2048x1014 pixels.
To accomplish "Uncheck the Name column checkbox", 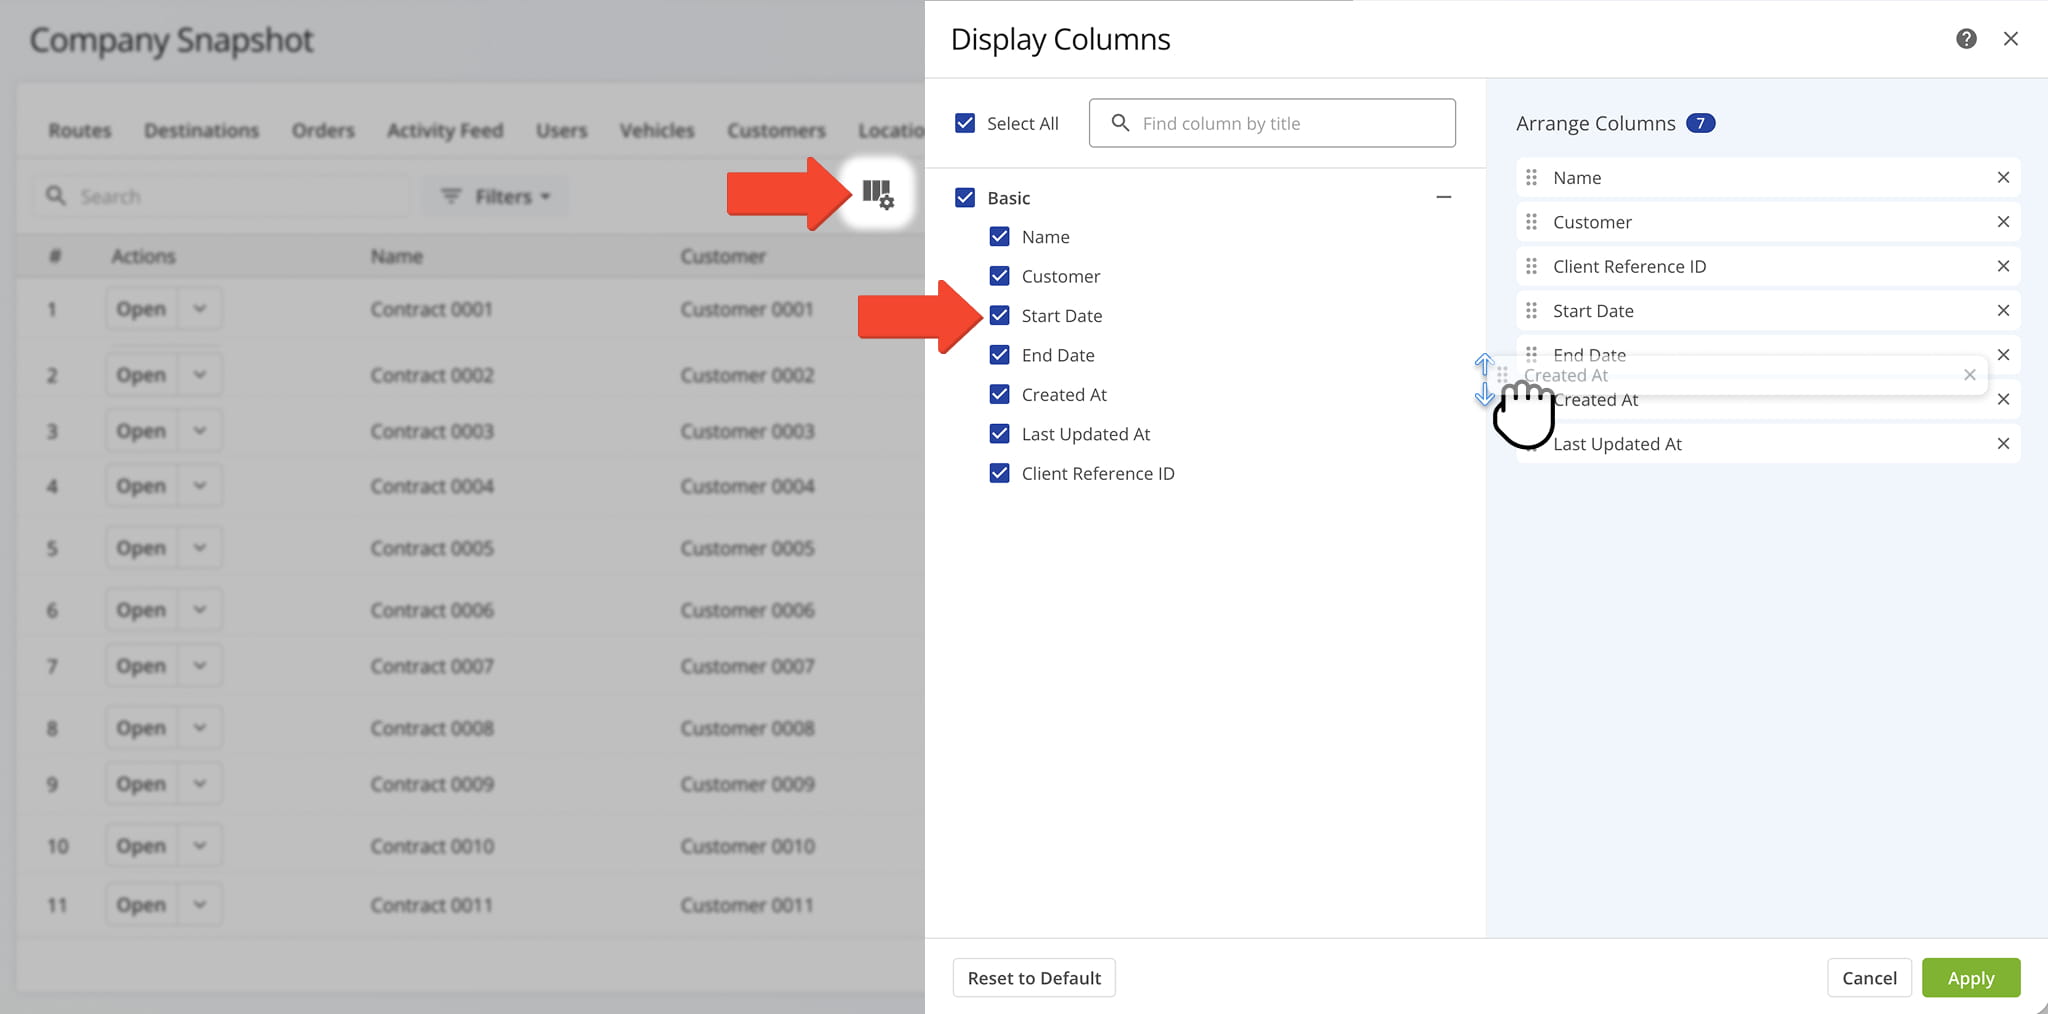I will (999, 236).
